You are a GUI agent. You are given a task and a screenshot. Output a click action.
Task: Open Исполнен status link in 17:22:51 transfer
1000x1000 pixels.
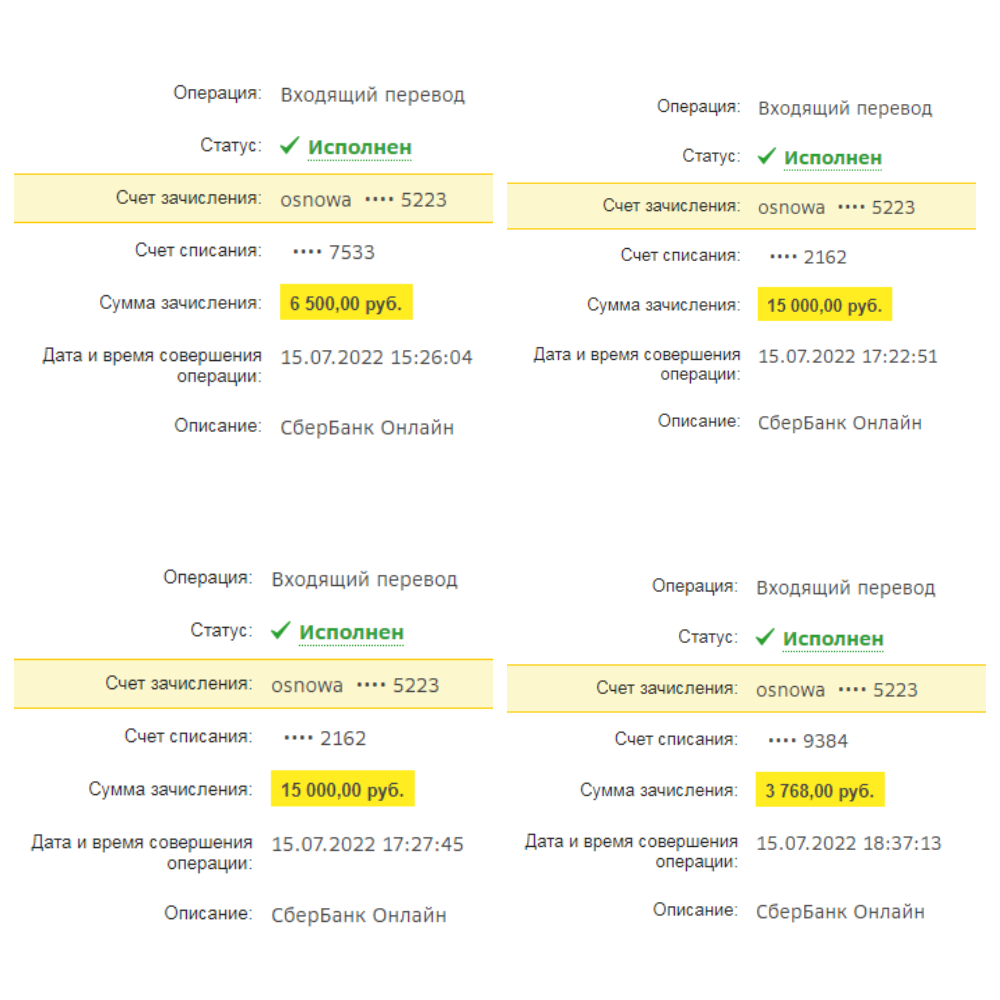(x=833, y=158)
